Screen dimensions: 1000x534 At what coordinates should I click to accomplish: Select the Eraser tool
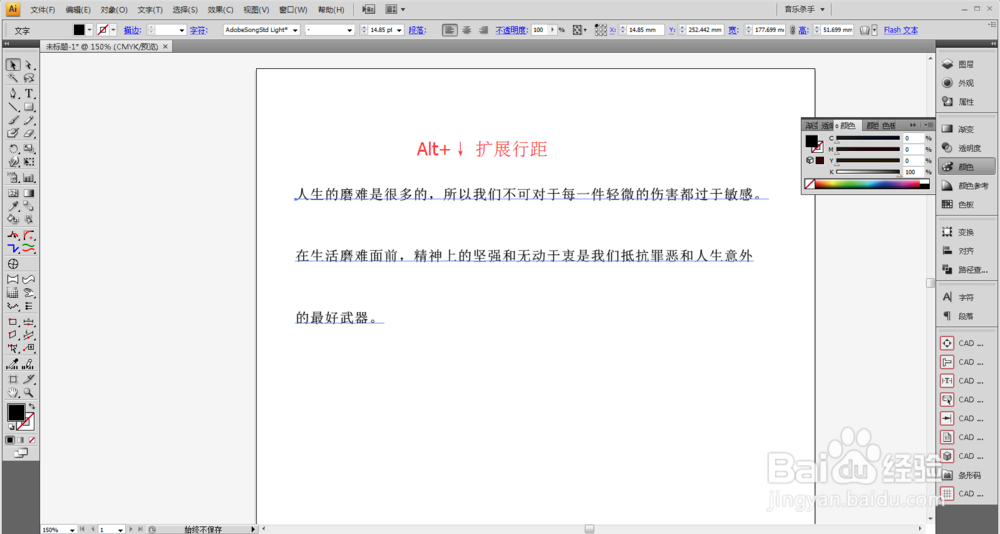coord(29,133)
